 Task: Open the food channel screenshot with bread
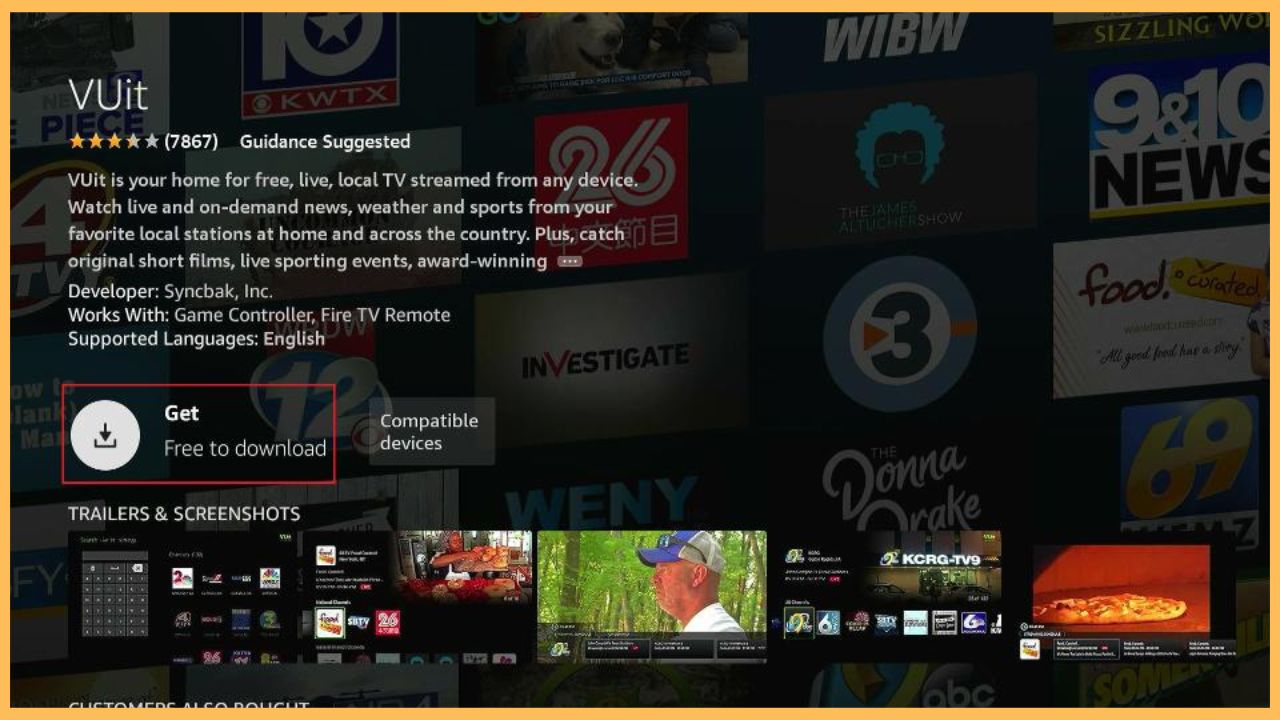click(x=417, y=597)
